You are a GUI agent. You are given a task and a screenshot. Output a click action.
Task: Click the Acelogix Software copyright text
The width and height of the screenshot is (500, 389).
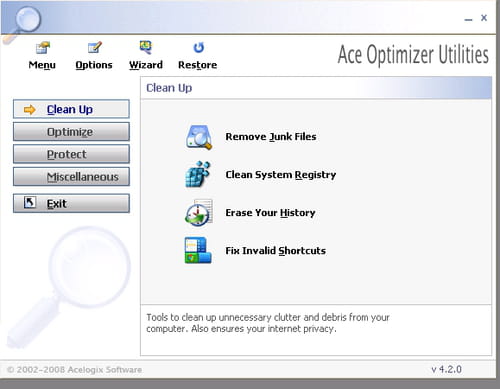click(x=74, y=370)
